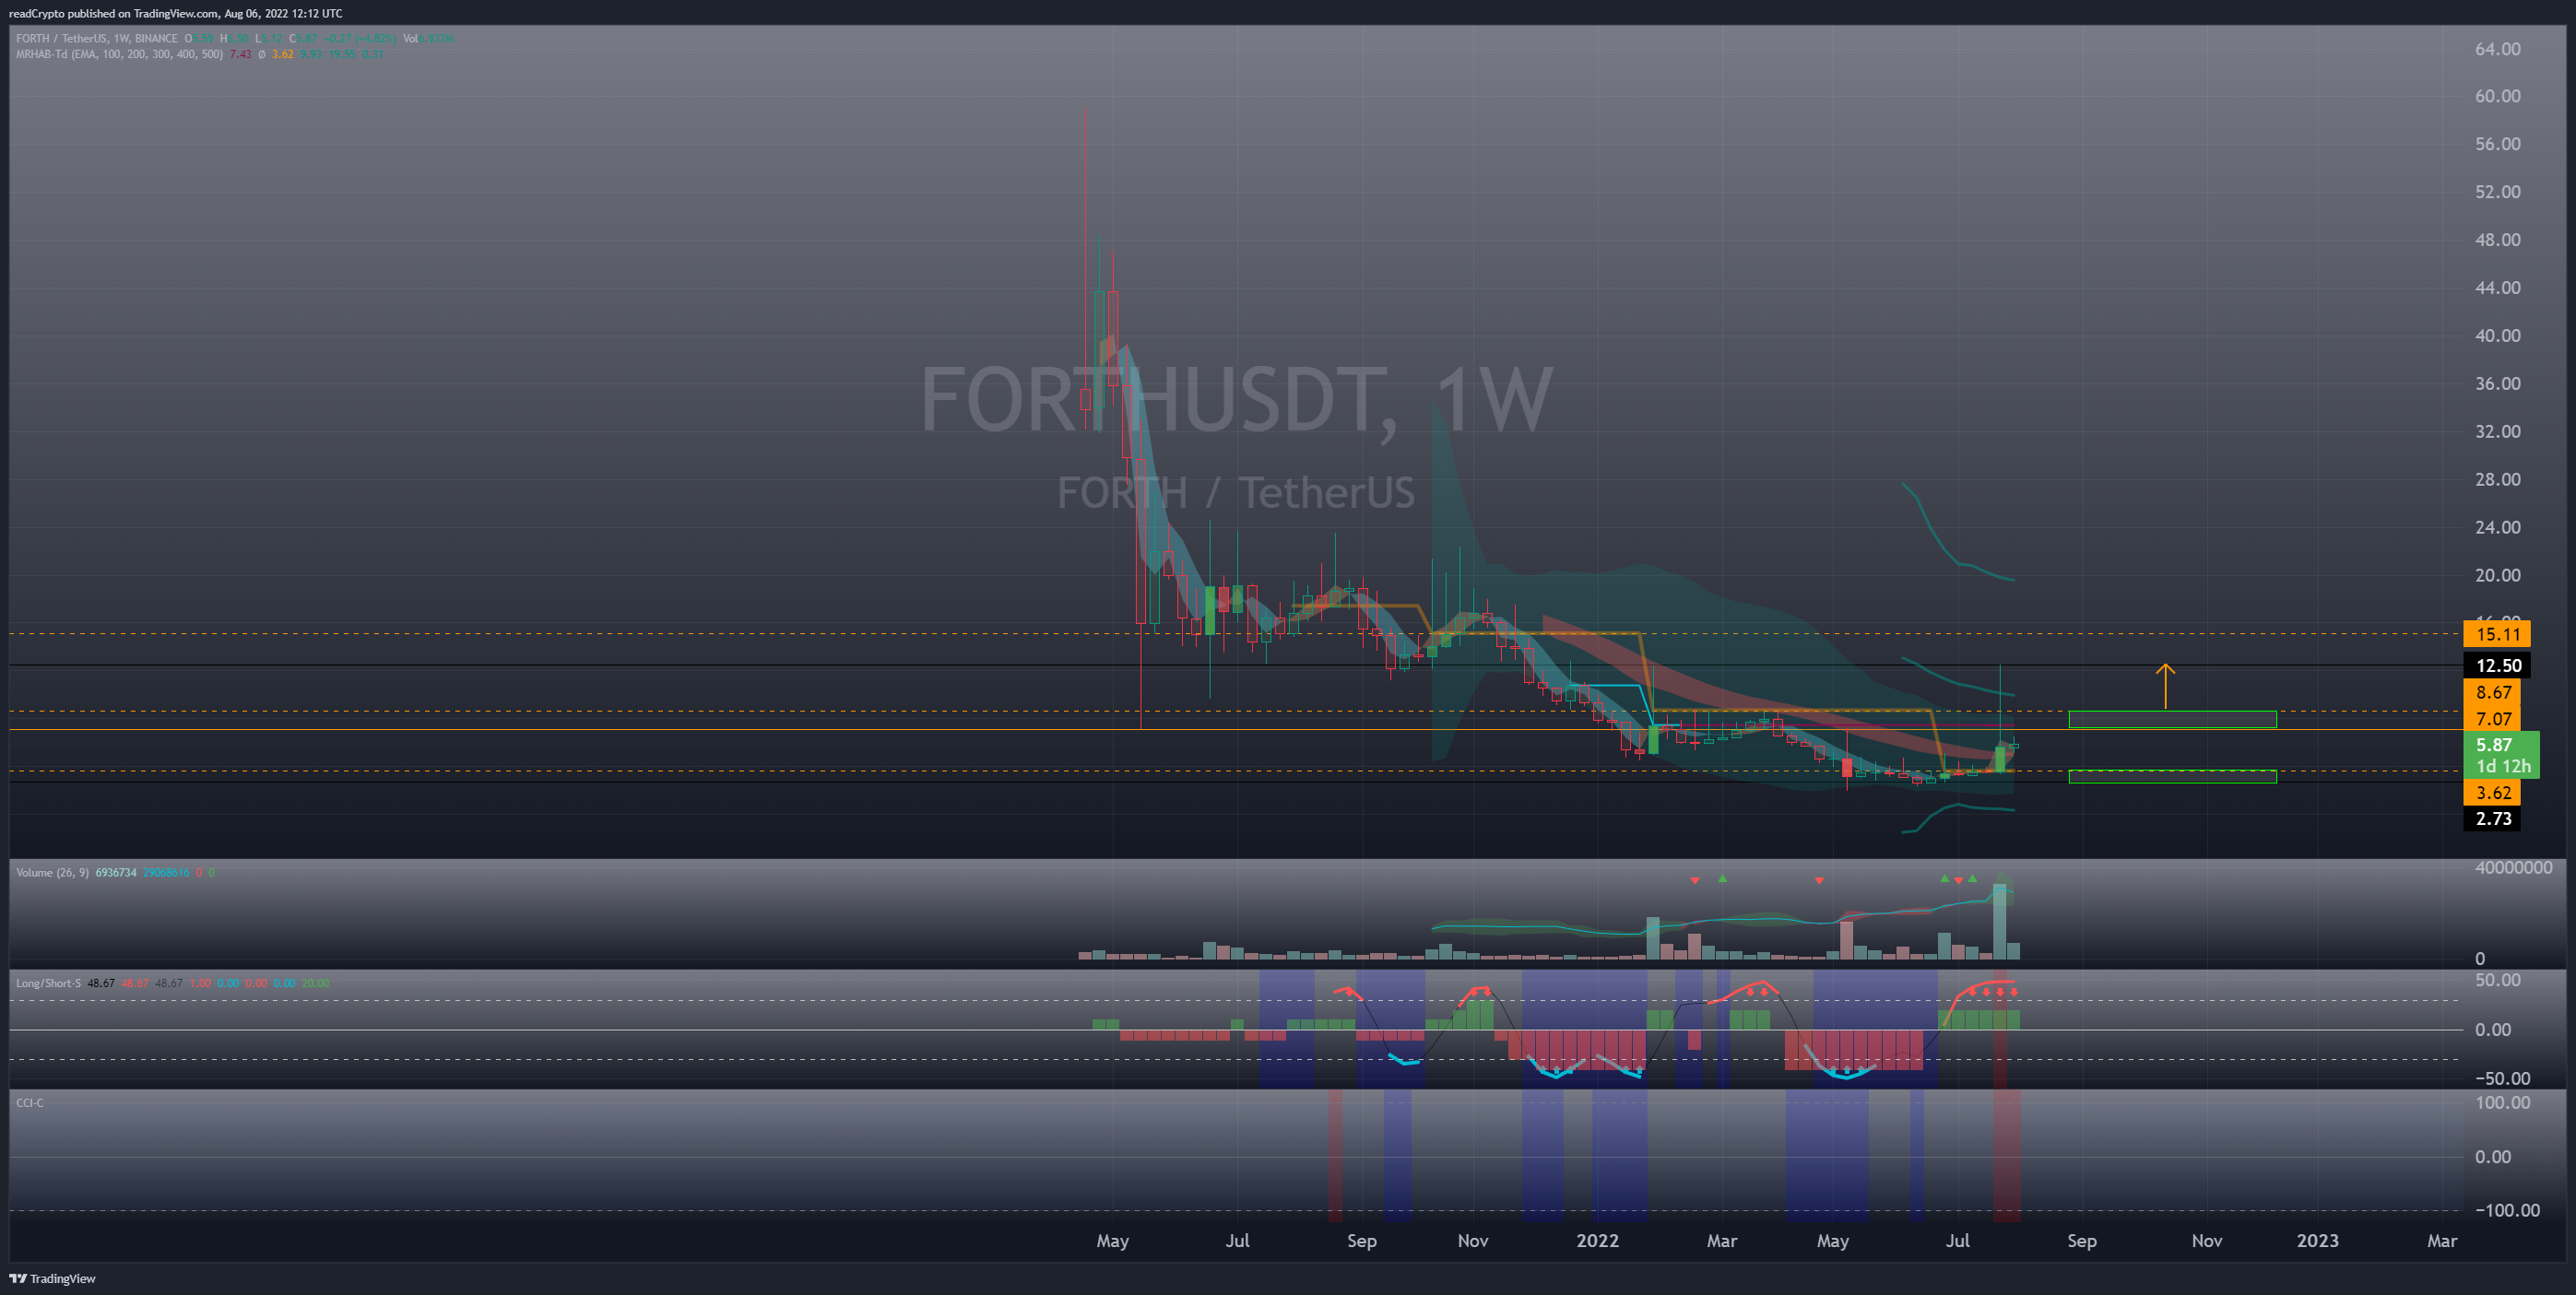Click the 44.00 price axis value
Screen dimensions: 2576x1295
tap(2497, 287)
